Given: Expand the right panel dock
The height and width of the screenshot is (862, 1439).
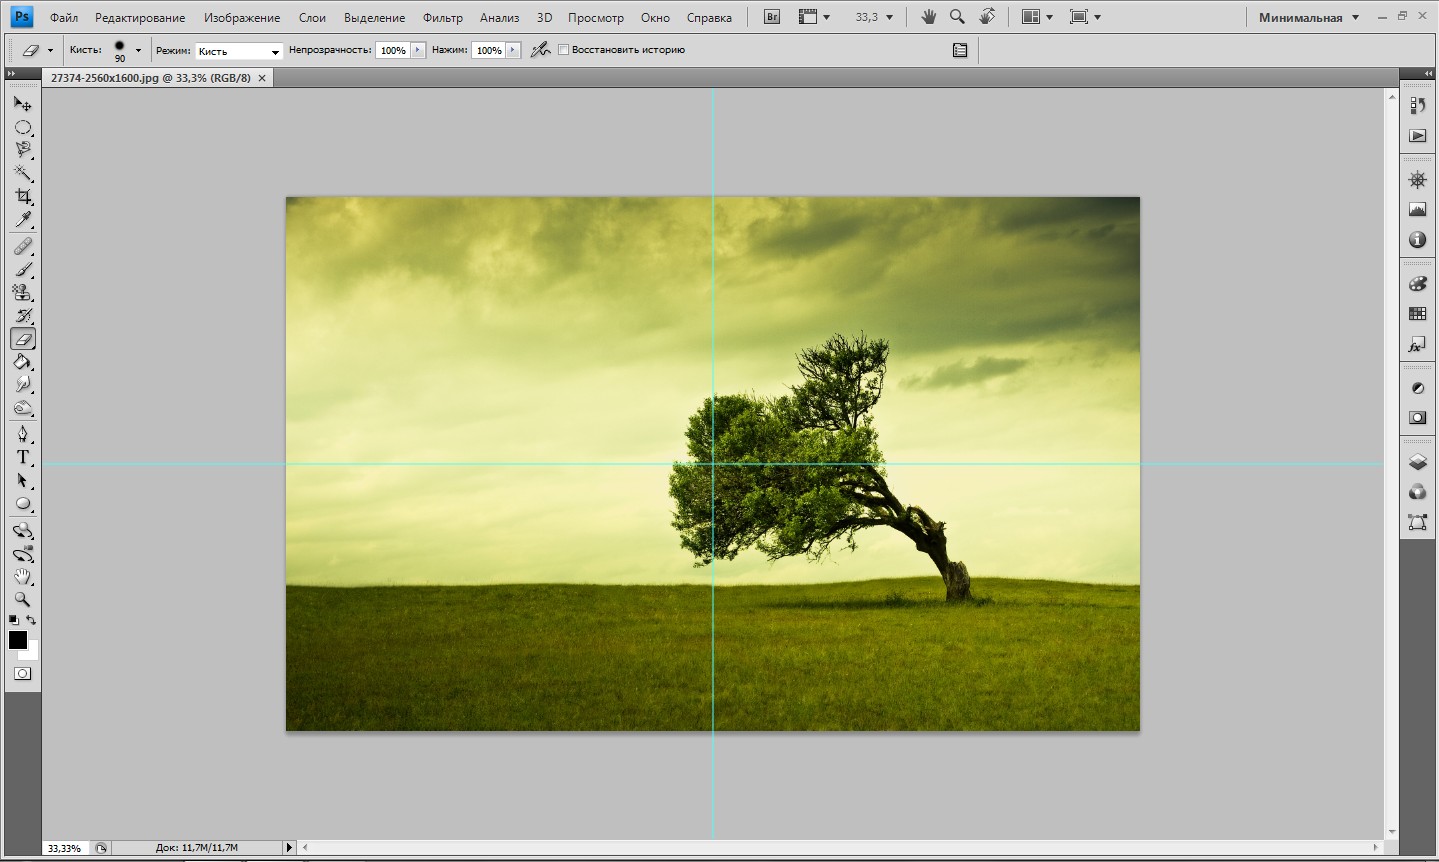Looking at the screenshot, I should (x=1429, y=74).
